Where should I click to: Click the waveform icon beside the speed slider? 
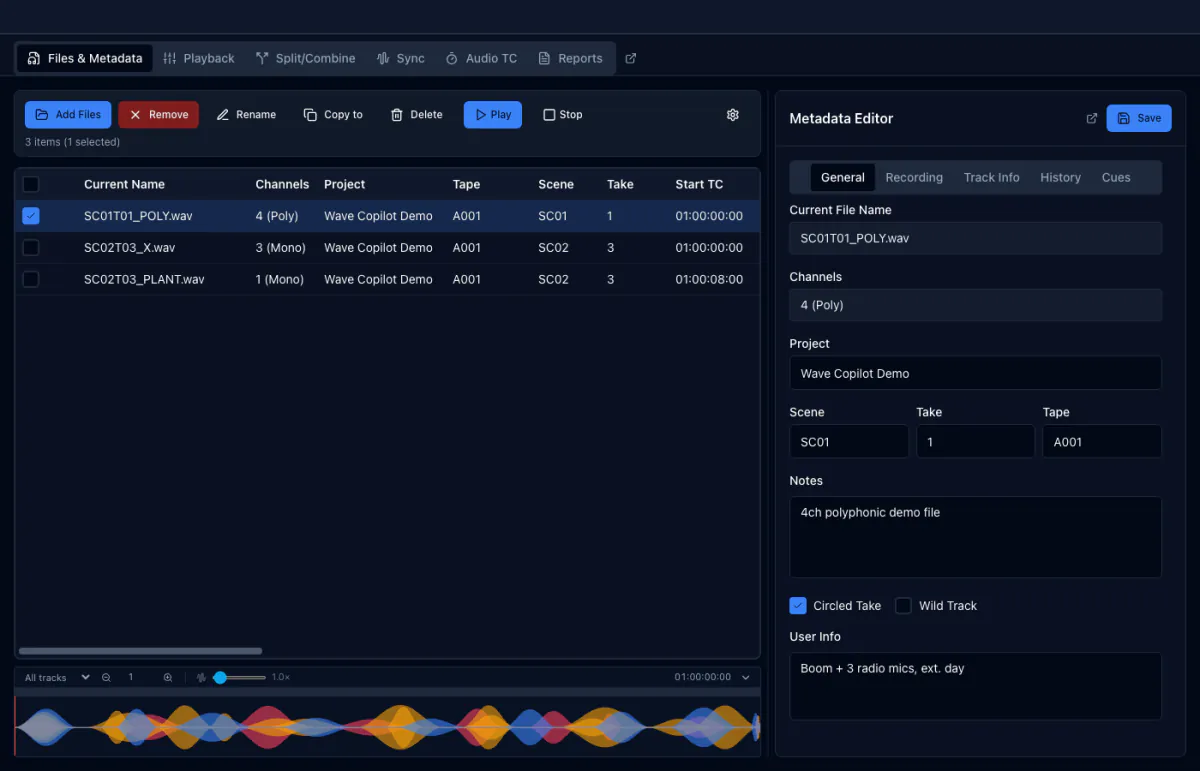[201, 677]
